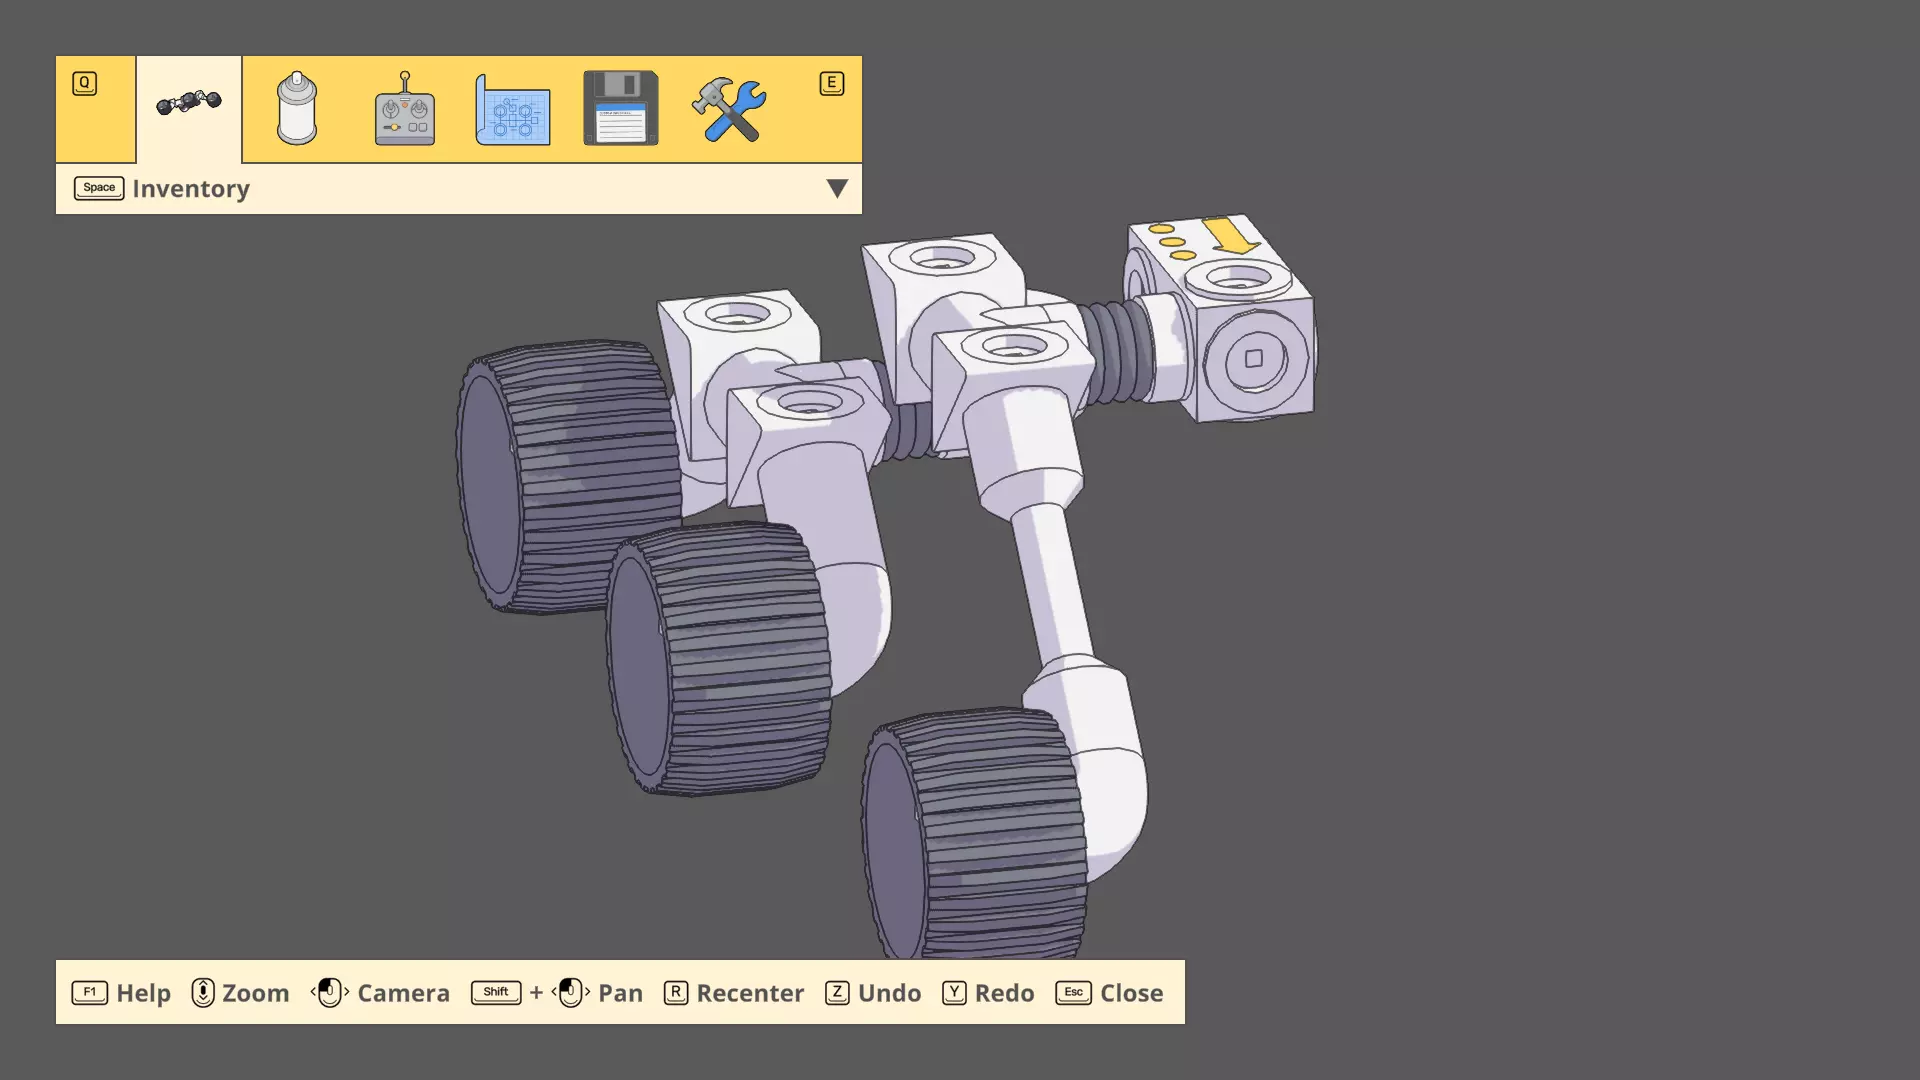This screenshot has height=1080, width=1920.
Task: Open the spray paint can tool
Action: tap(296, 109)
